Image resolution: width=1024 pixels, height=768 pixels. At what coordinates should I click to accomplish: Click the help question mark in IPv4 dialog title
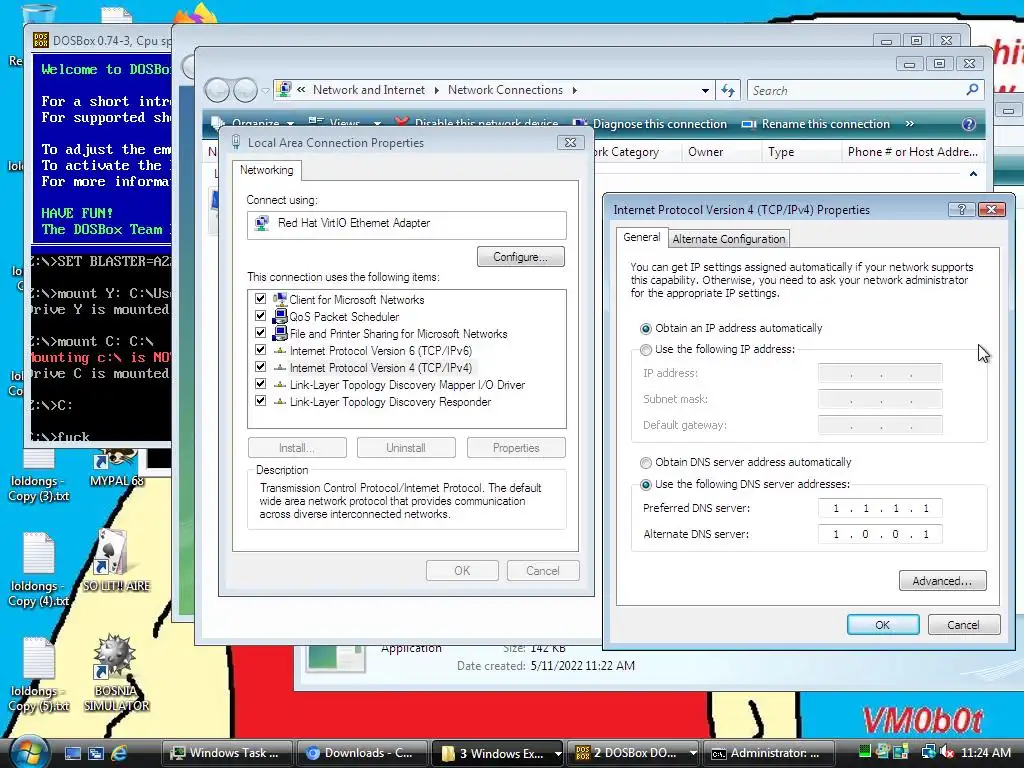click(x=961, y=209)
